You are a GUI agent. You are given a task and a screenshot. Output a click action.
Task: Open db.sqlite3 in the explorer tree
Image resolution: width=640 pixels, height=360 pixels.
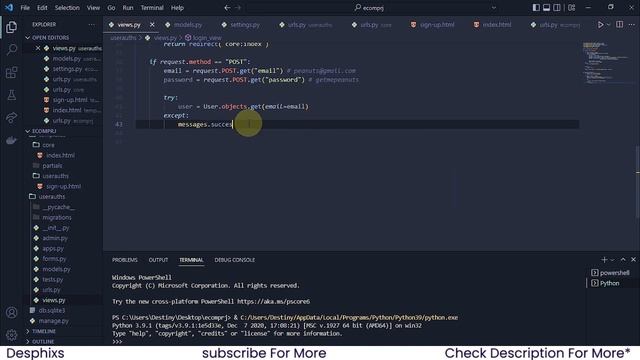tap(52, 310)
